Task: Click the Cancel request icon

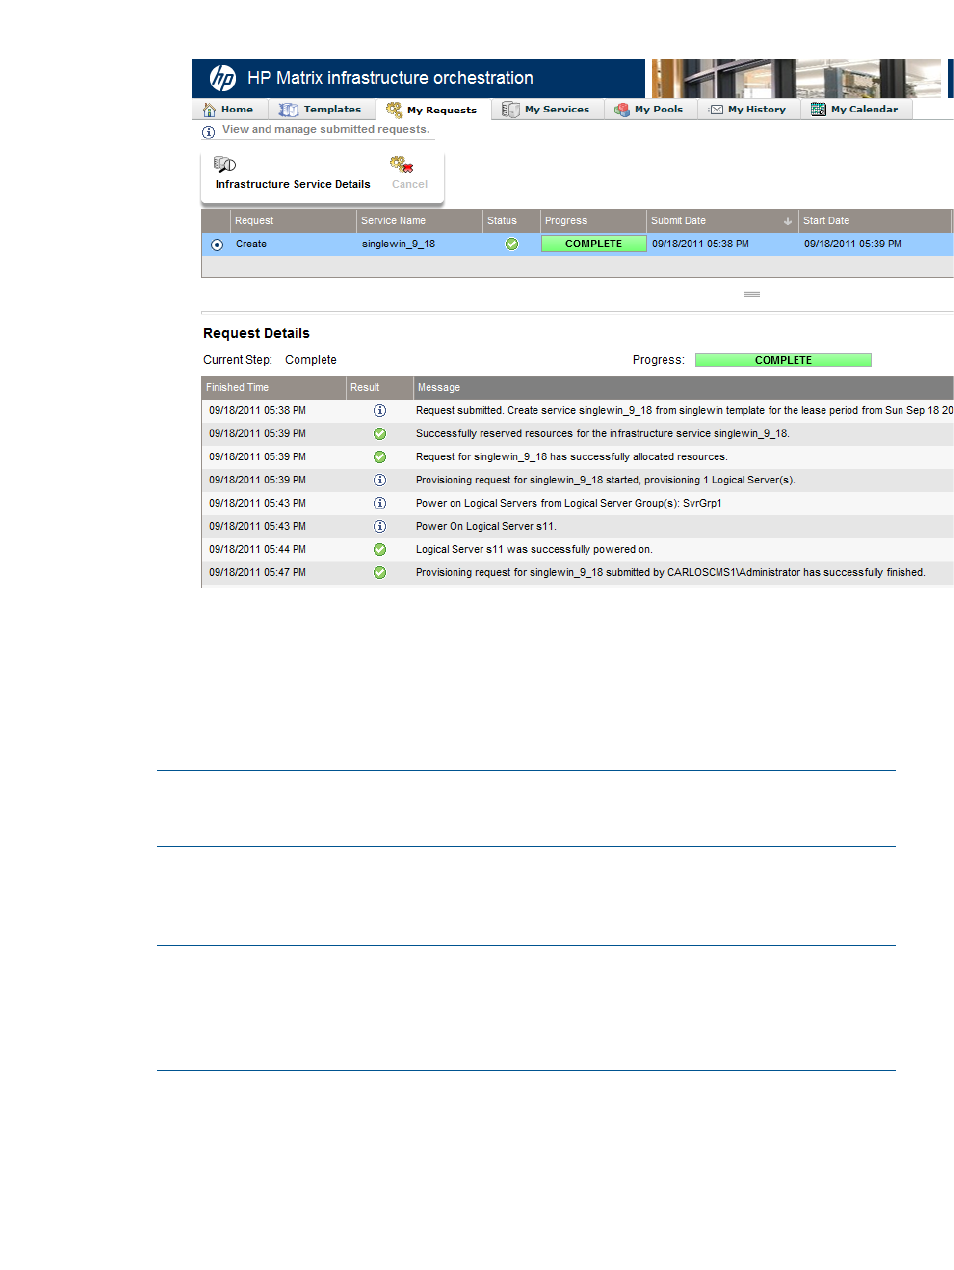Action: coord(402,164)
